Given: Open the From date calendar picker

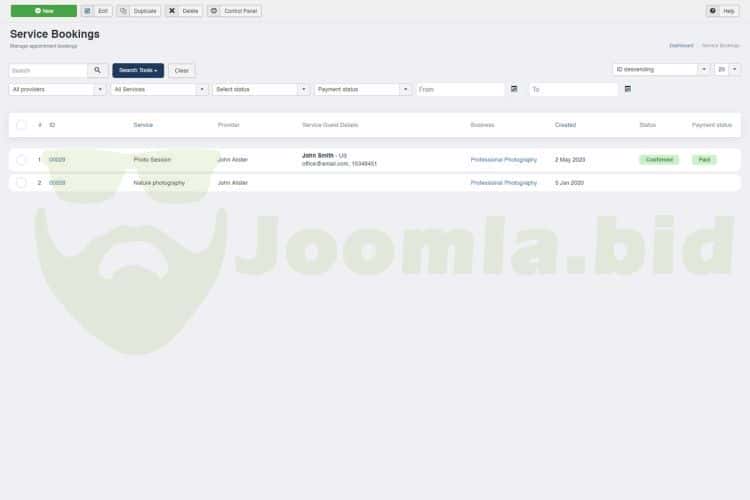Looking at the screenshot, I should coord(514,89).
